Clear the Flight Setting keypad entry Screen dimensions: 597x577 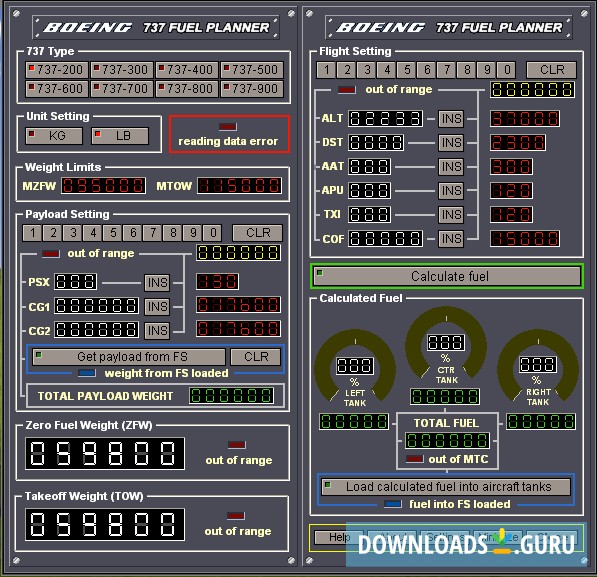[x=552, y=70]
